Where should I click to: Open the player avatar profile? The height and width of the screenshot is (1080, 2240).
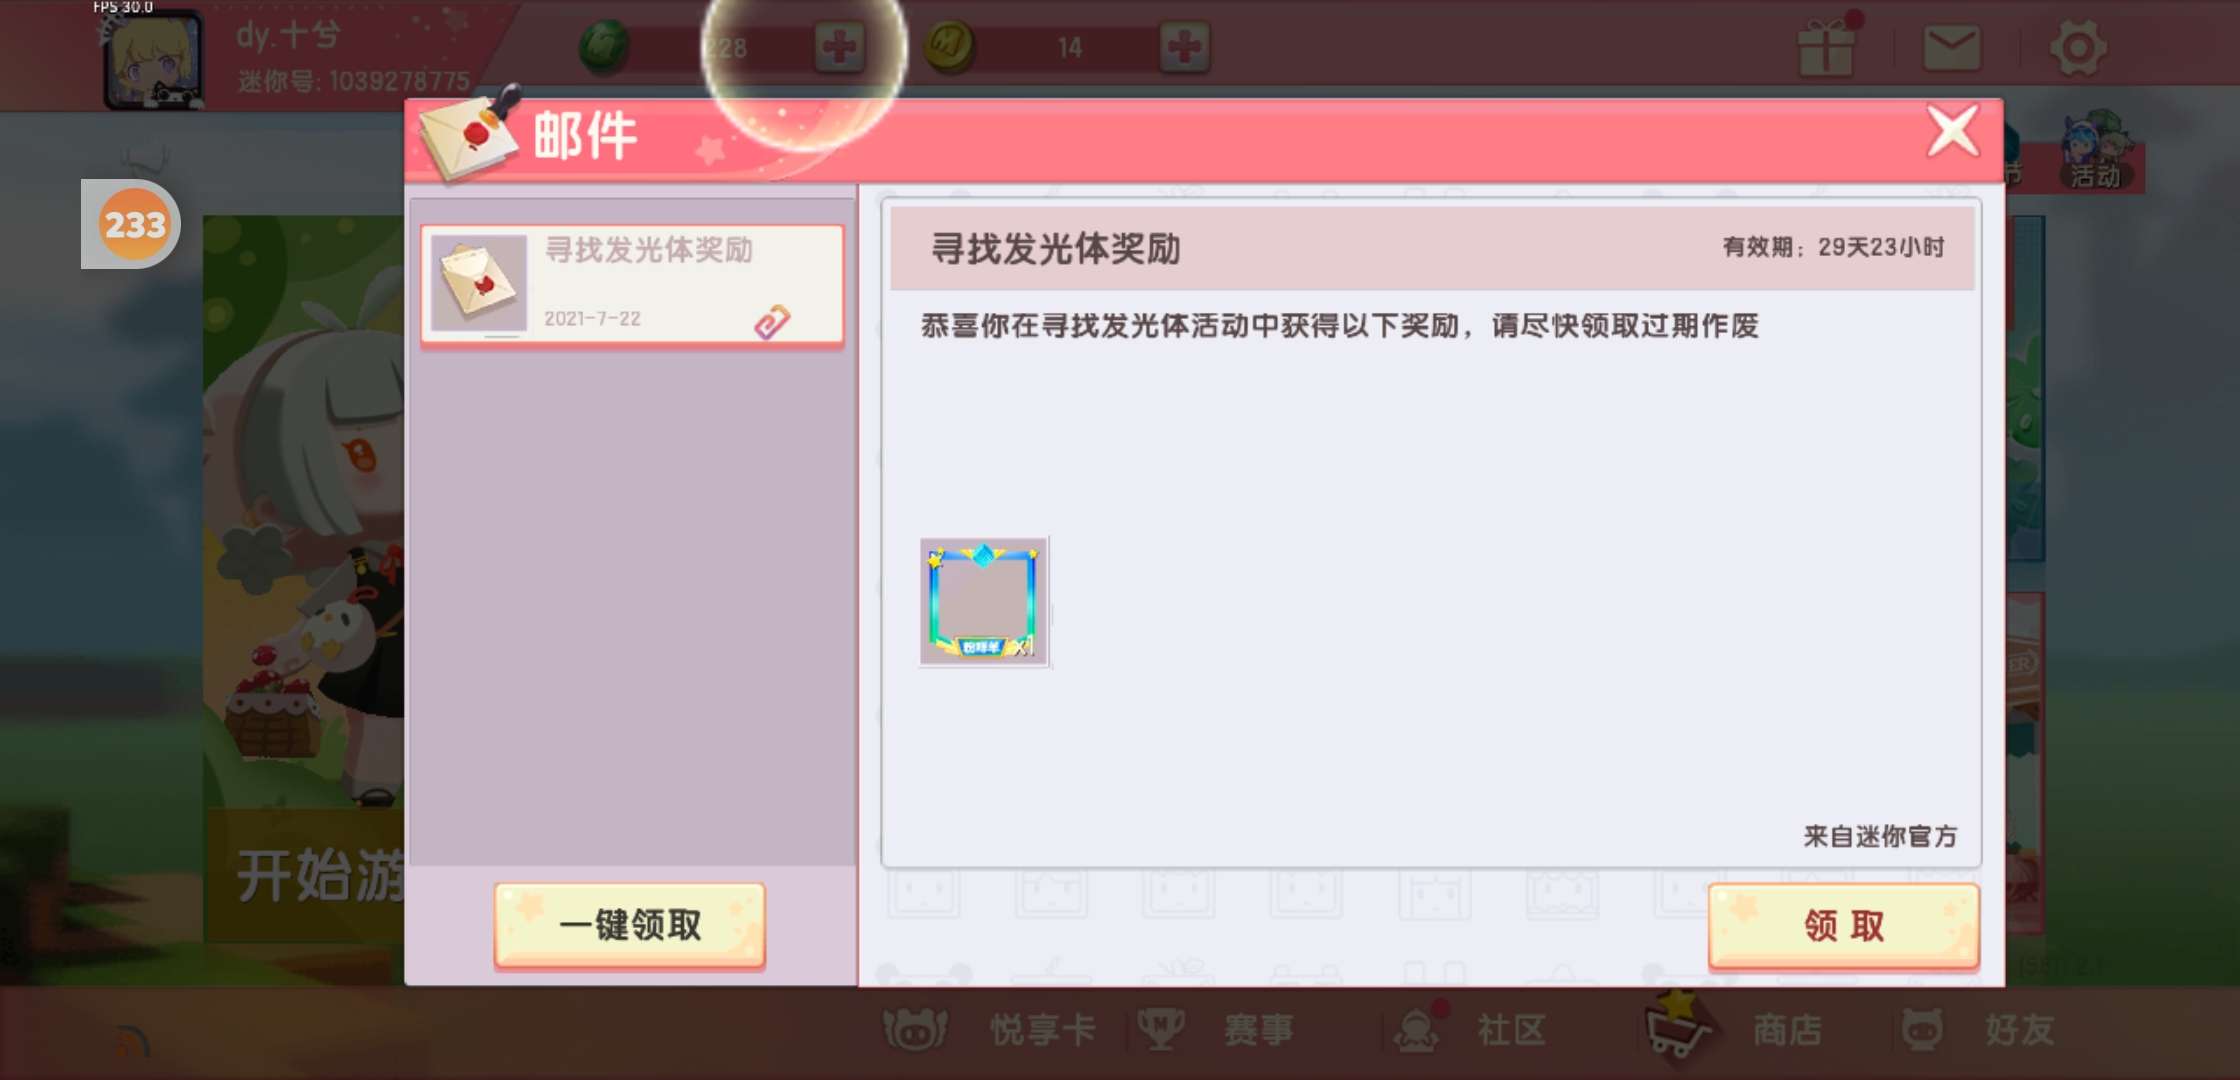click(152, 58)
